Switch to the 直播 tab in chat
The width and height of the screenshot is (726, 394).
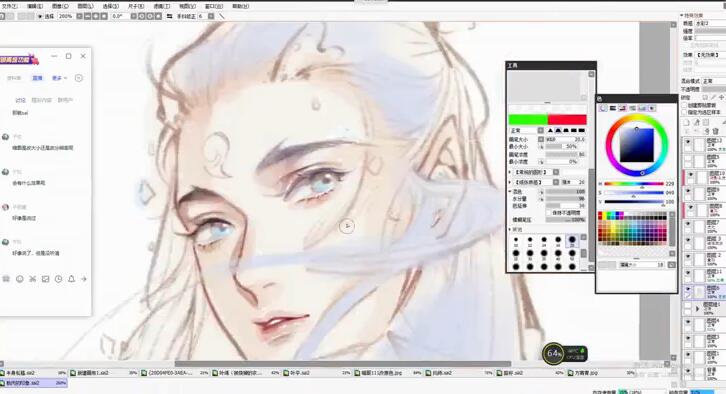(37, 78)
